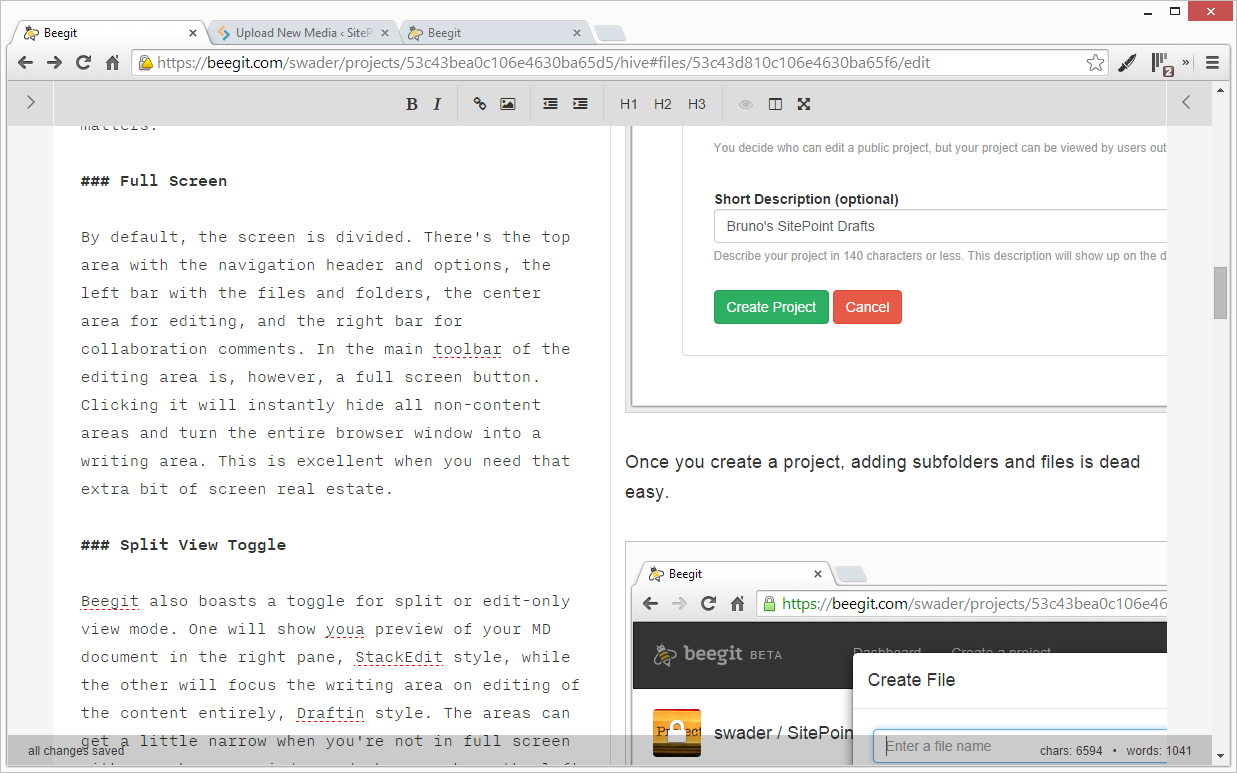Click the red Cancel button
This screenshot has height=773, width=1237.
(867, 307)
